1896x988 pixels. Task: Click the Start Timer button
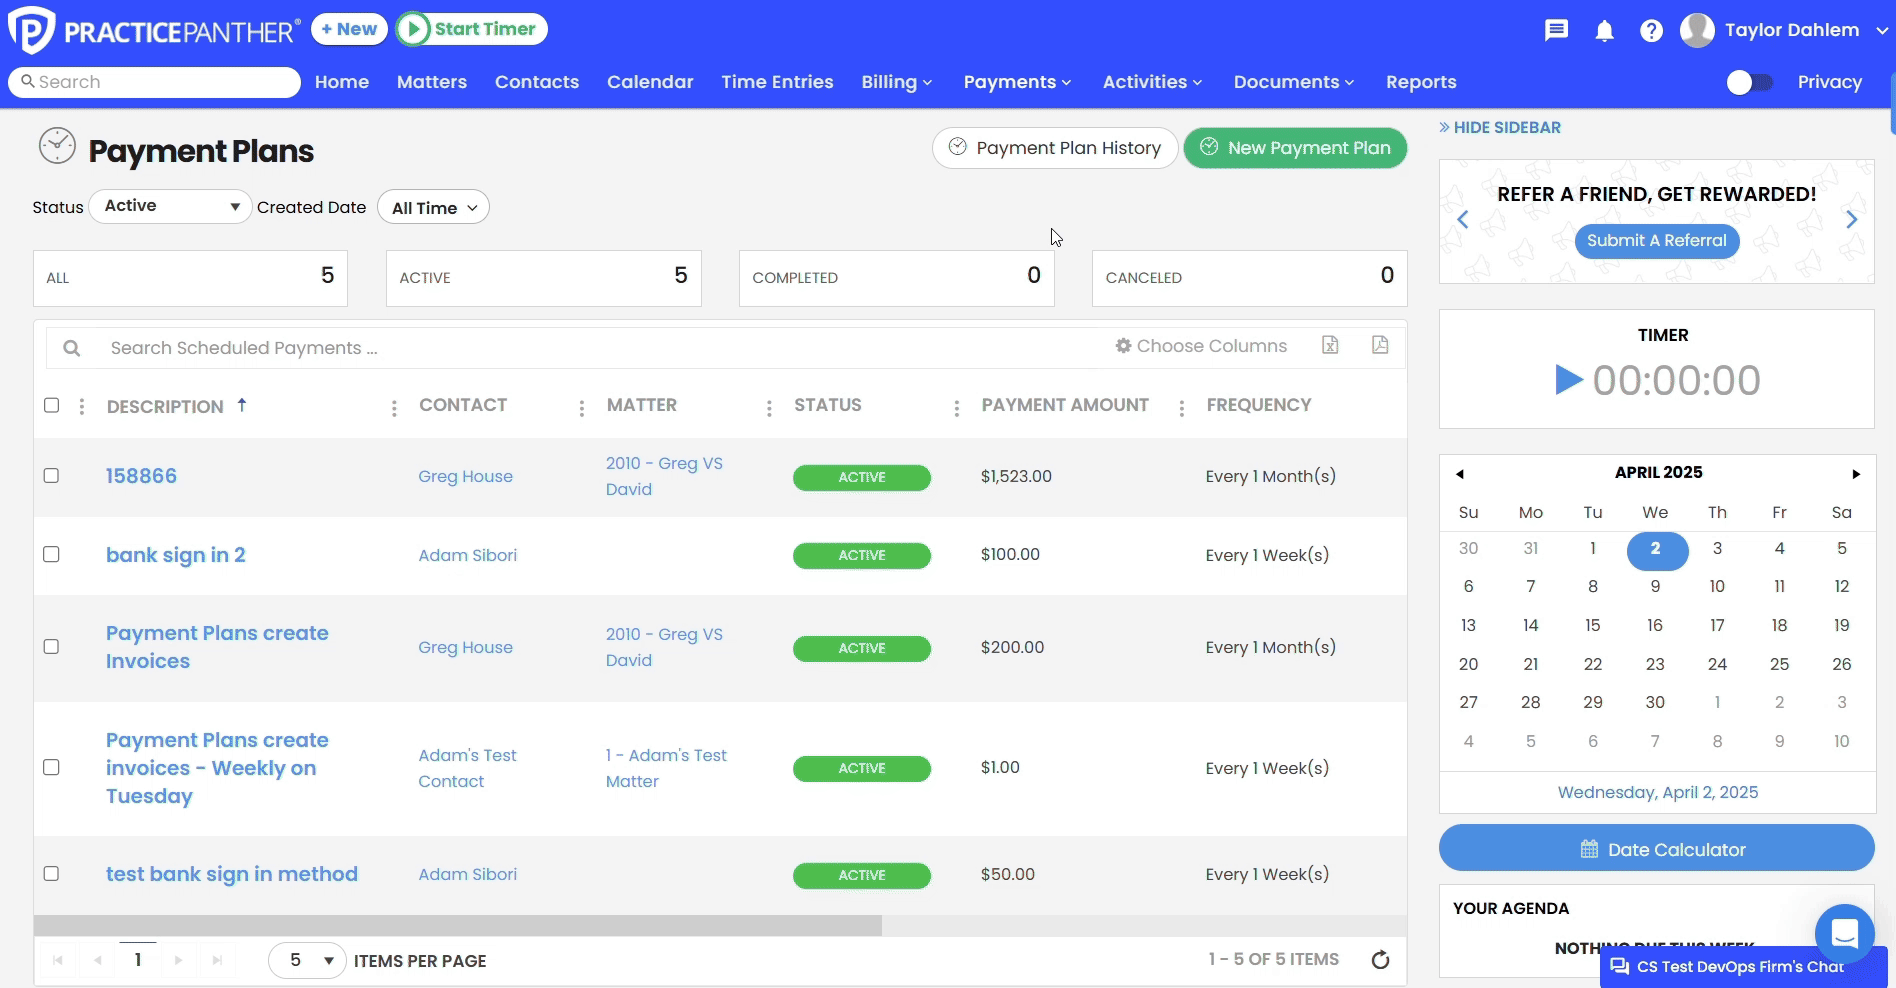(472, 29)
